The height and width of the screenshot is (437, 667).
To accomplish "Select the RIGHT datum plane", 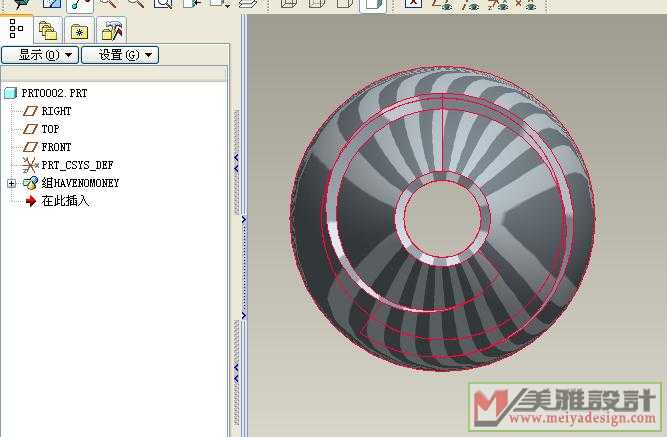I will (x=56, y=111).
